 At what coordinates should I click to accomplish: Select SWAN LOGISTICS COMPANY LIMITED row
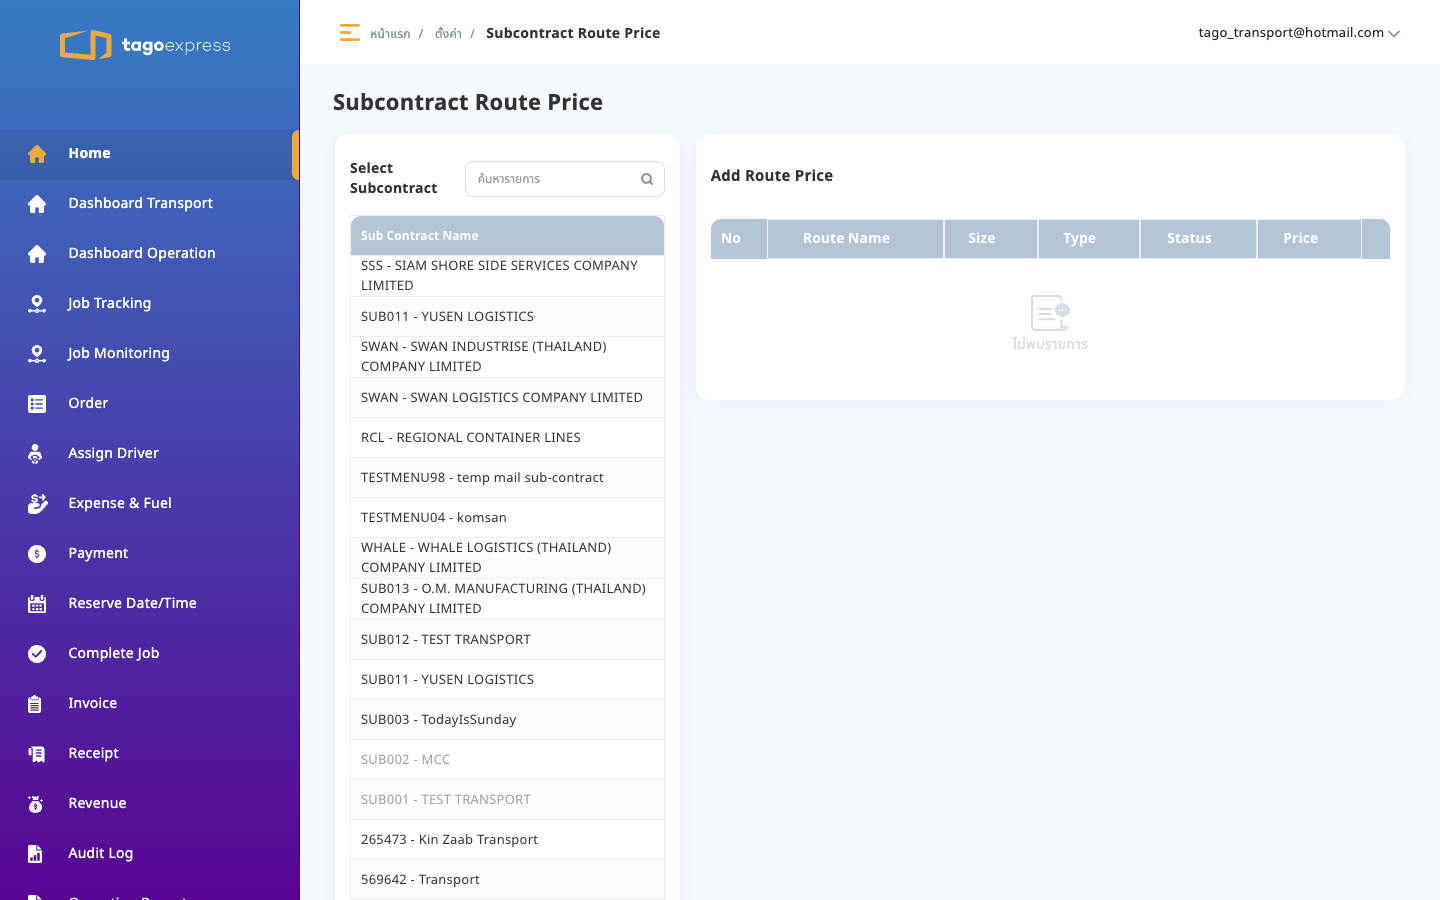[507, 398]
